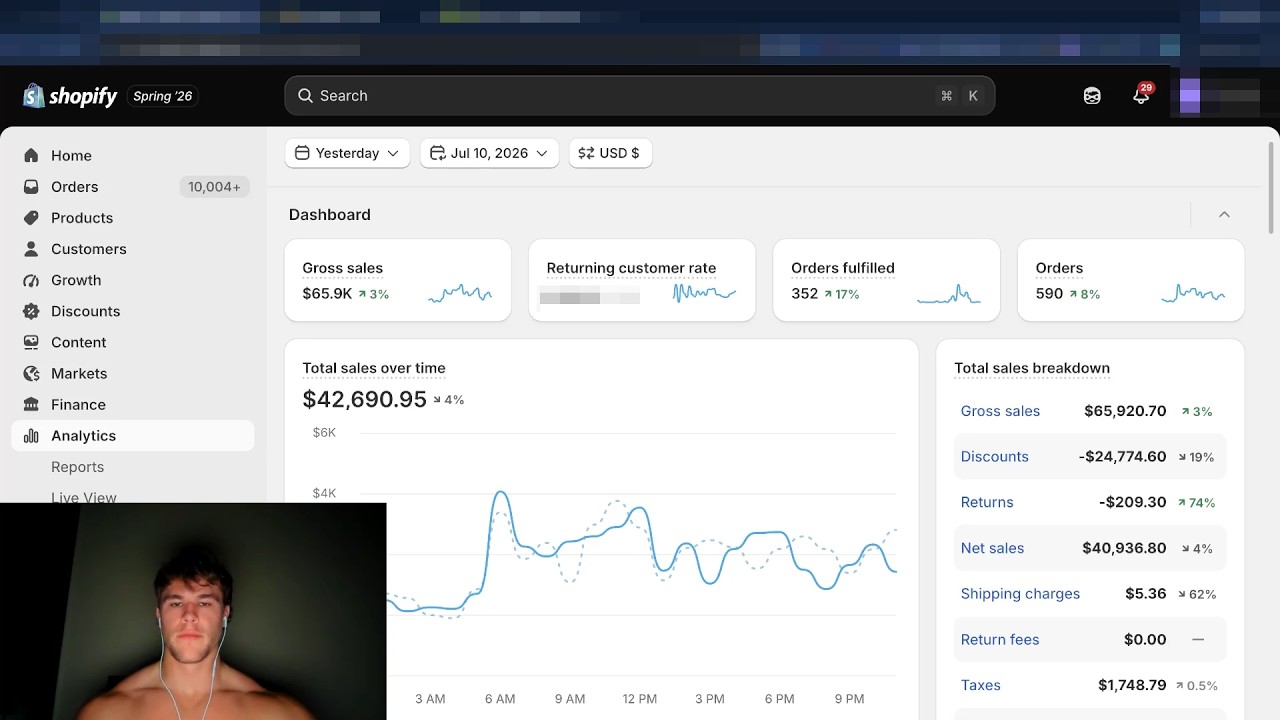Image resolution: width=1280 pixels, height=720 pixels.
Task: Open the Jul 10, 2026 comparison dropdown
Action: 489,153
